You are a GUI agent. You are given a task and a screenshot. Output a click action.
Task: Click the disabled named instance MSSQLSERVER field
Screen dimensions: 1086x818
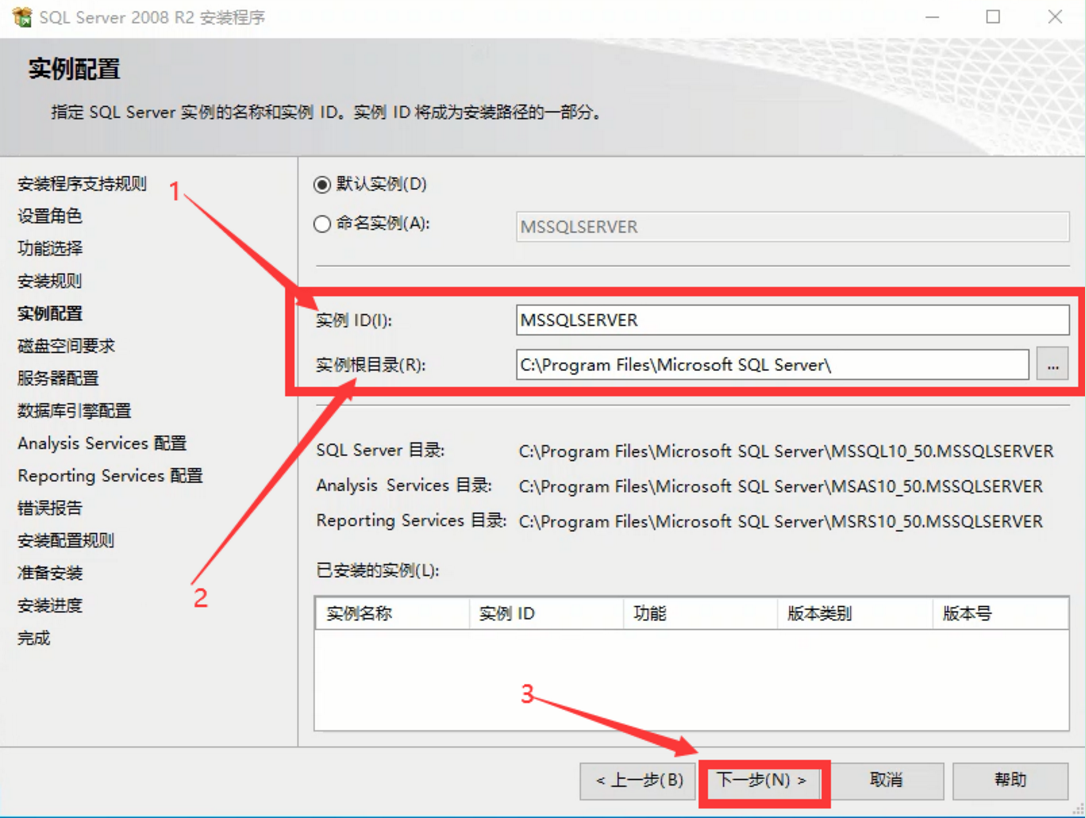792,227
